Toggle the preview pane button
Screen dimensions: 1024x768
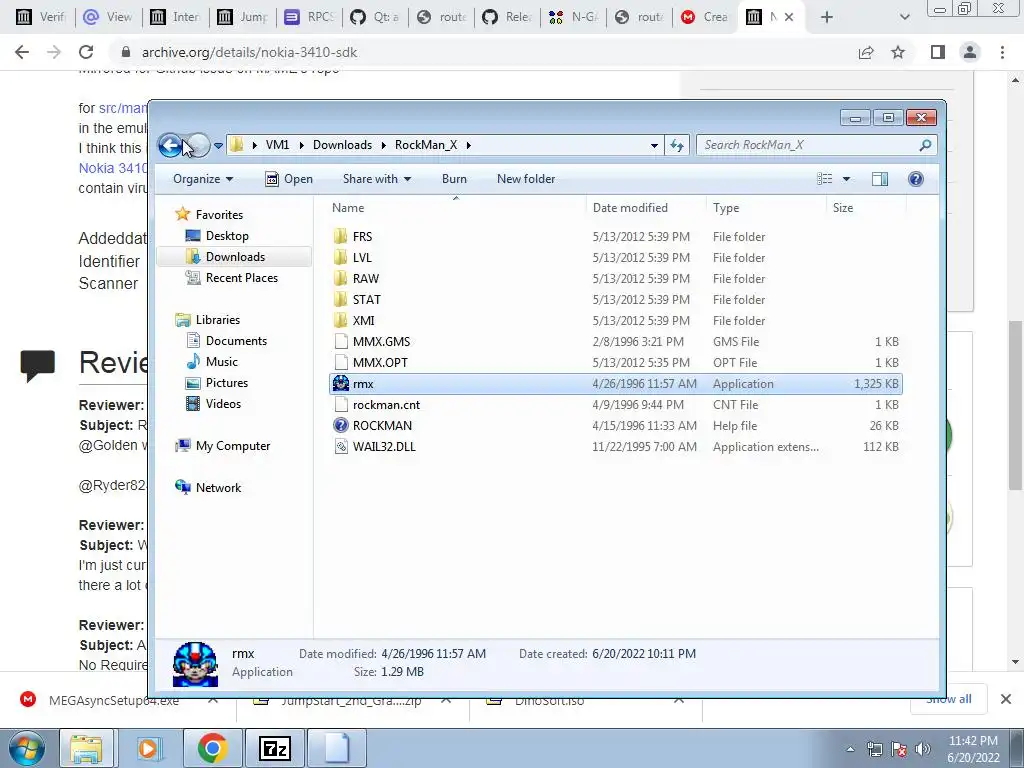(x=880, y=179)
